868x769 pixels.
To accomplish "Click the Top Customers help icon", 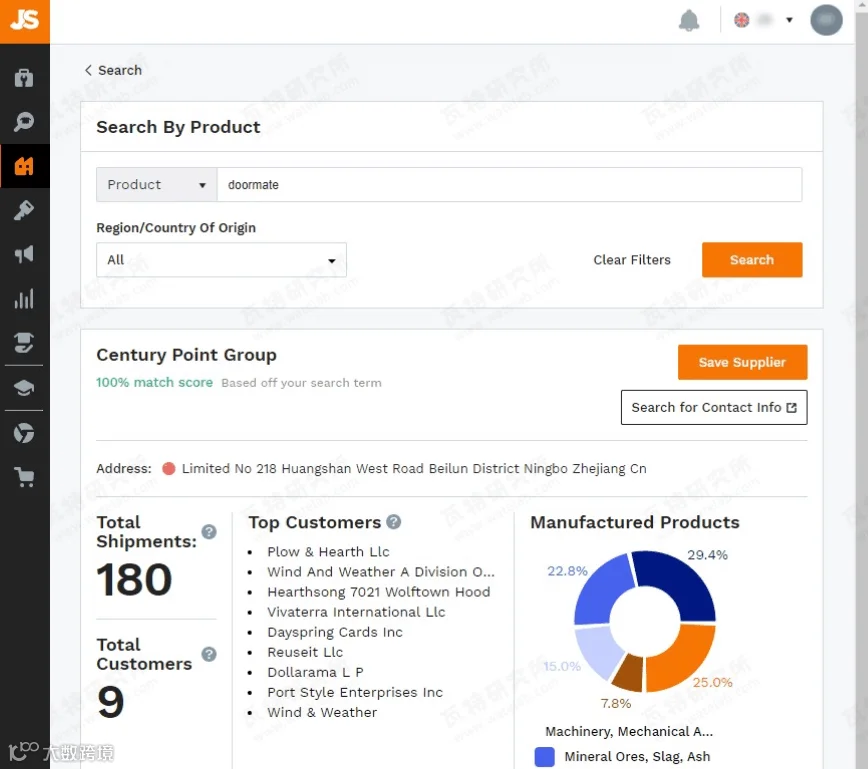I will click(x=394, y=522).
